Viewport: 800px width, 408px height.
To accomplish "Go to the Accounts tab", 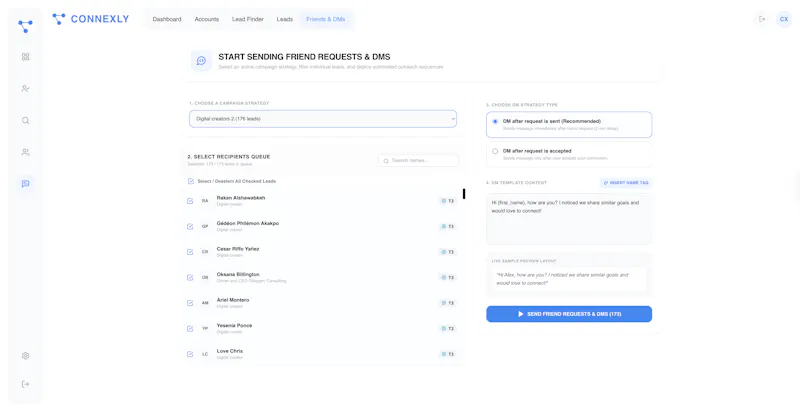I will [207, 19].
